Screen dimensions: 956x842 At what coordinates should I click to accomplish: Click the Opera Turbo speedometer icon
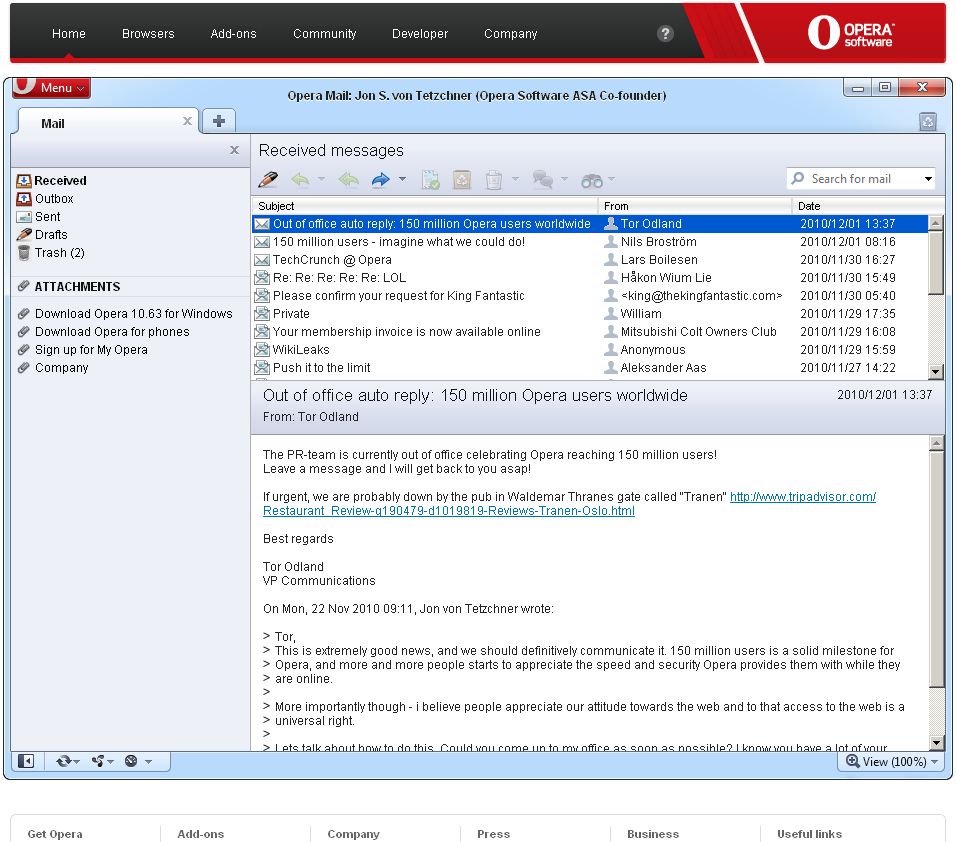pyautogui.click(x=131, y=761)
